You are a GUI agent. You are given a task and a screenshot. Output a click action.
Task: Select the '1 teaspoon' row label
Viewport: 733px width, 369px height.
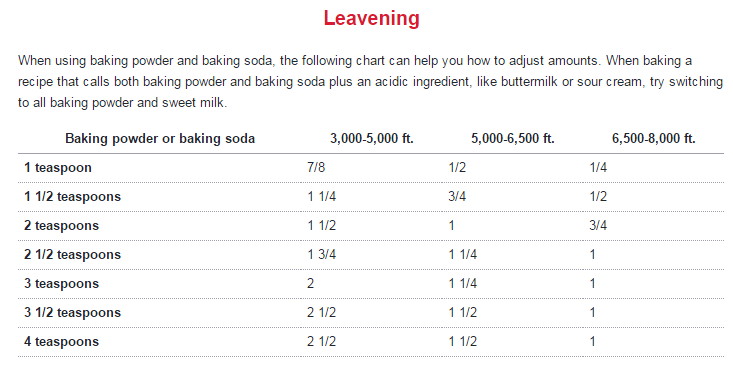58,168
